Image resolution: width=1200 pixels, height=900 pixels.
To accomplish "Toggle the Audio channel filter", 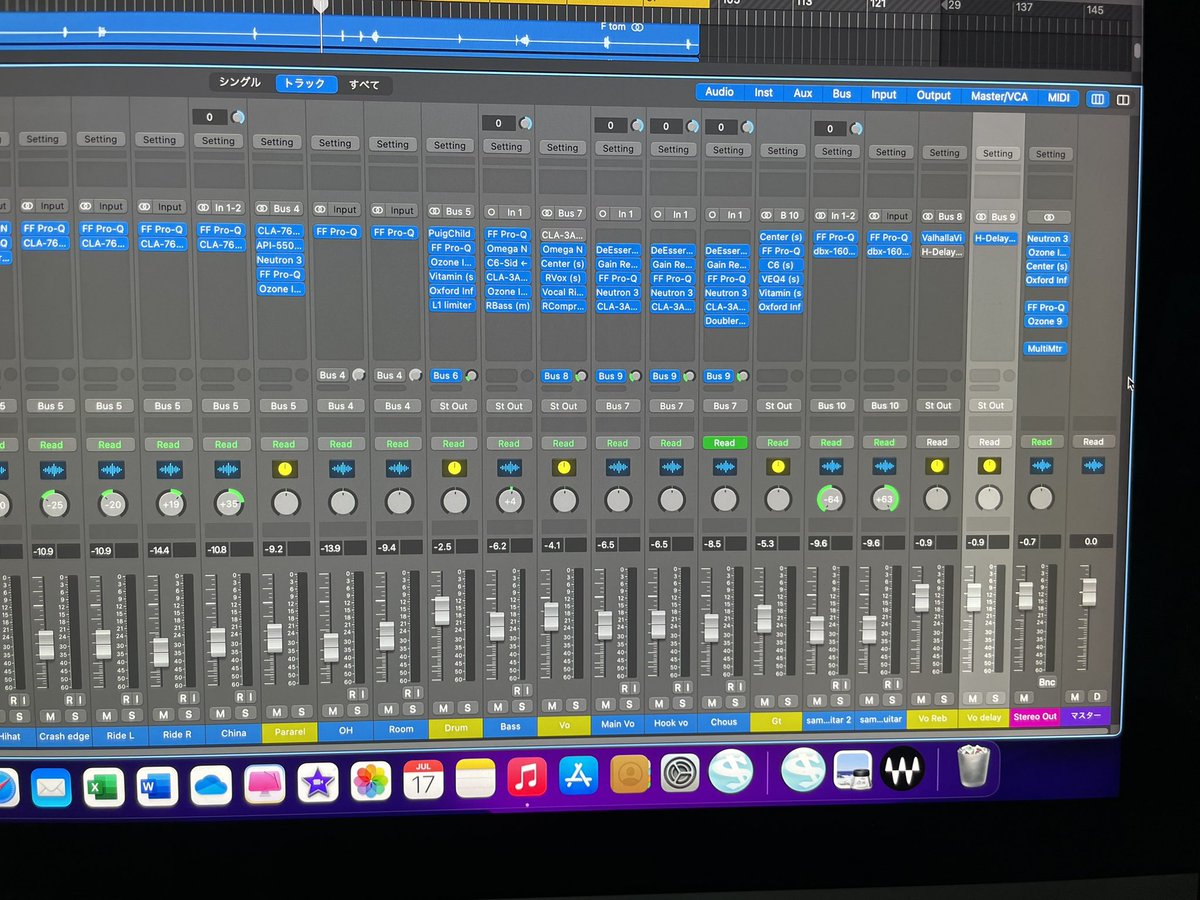I will [720, 92].
